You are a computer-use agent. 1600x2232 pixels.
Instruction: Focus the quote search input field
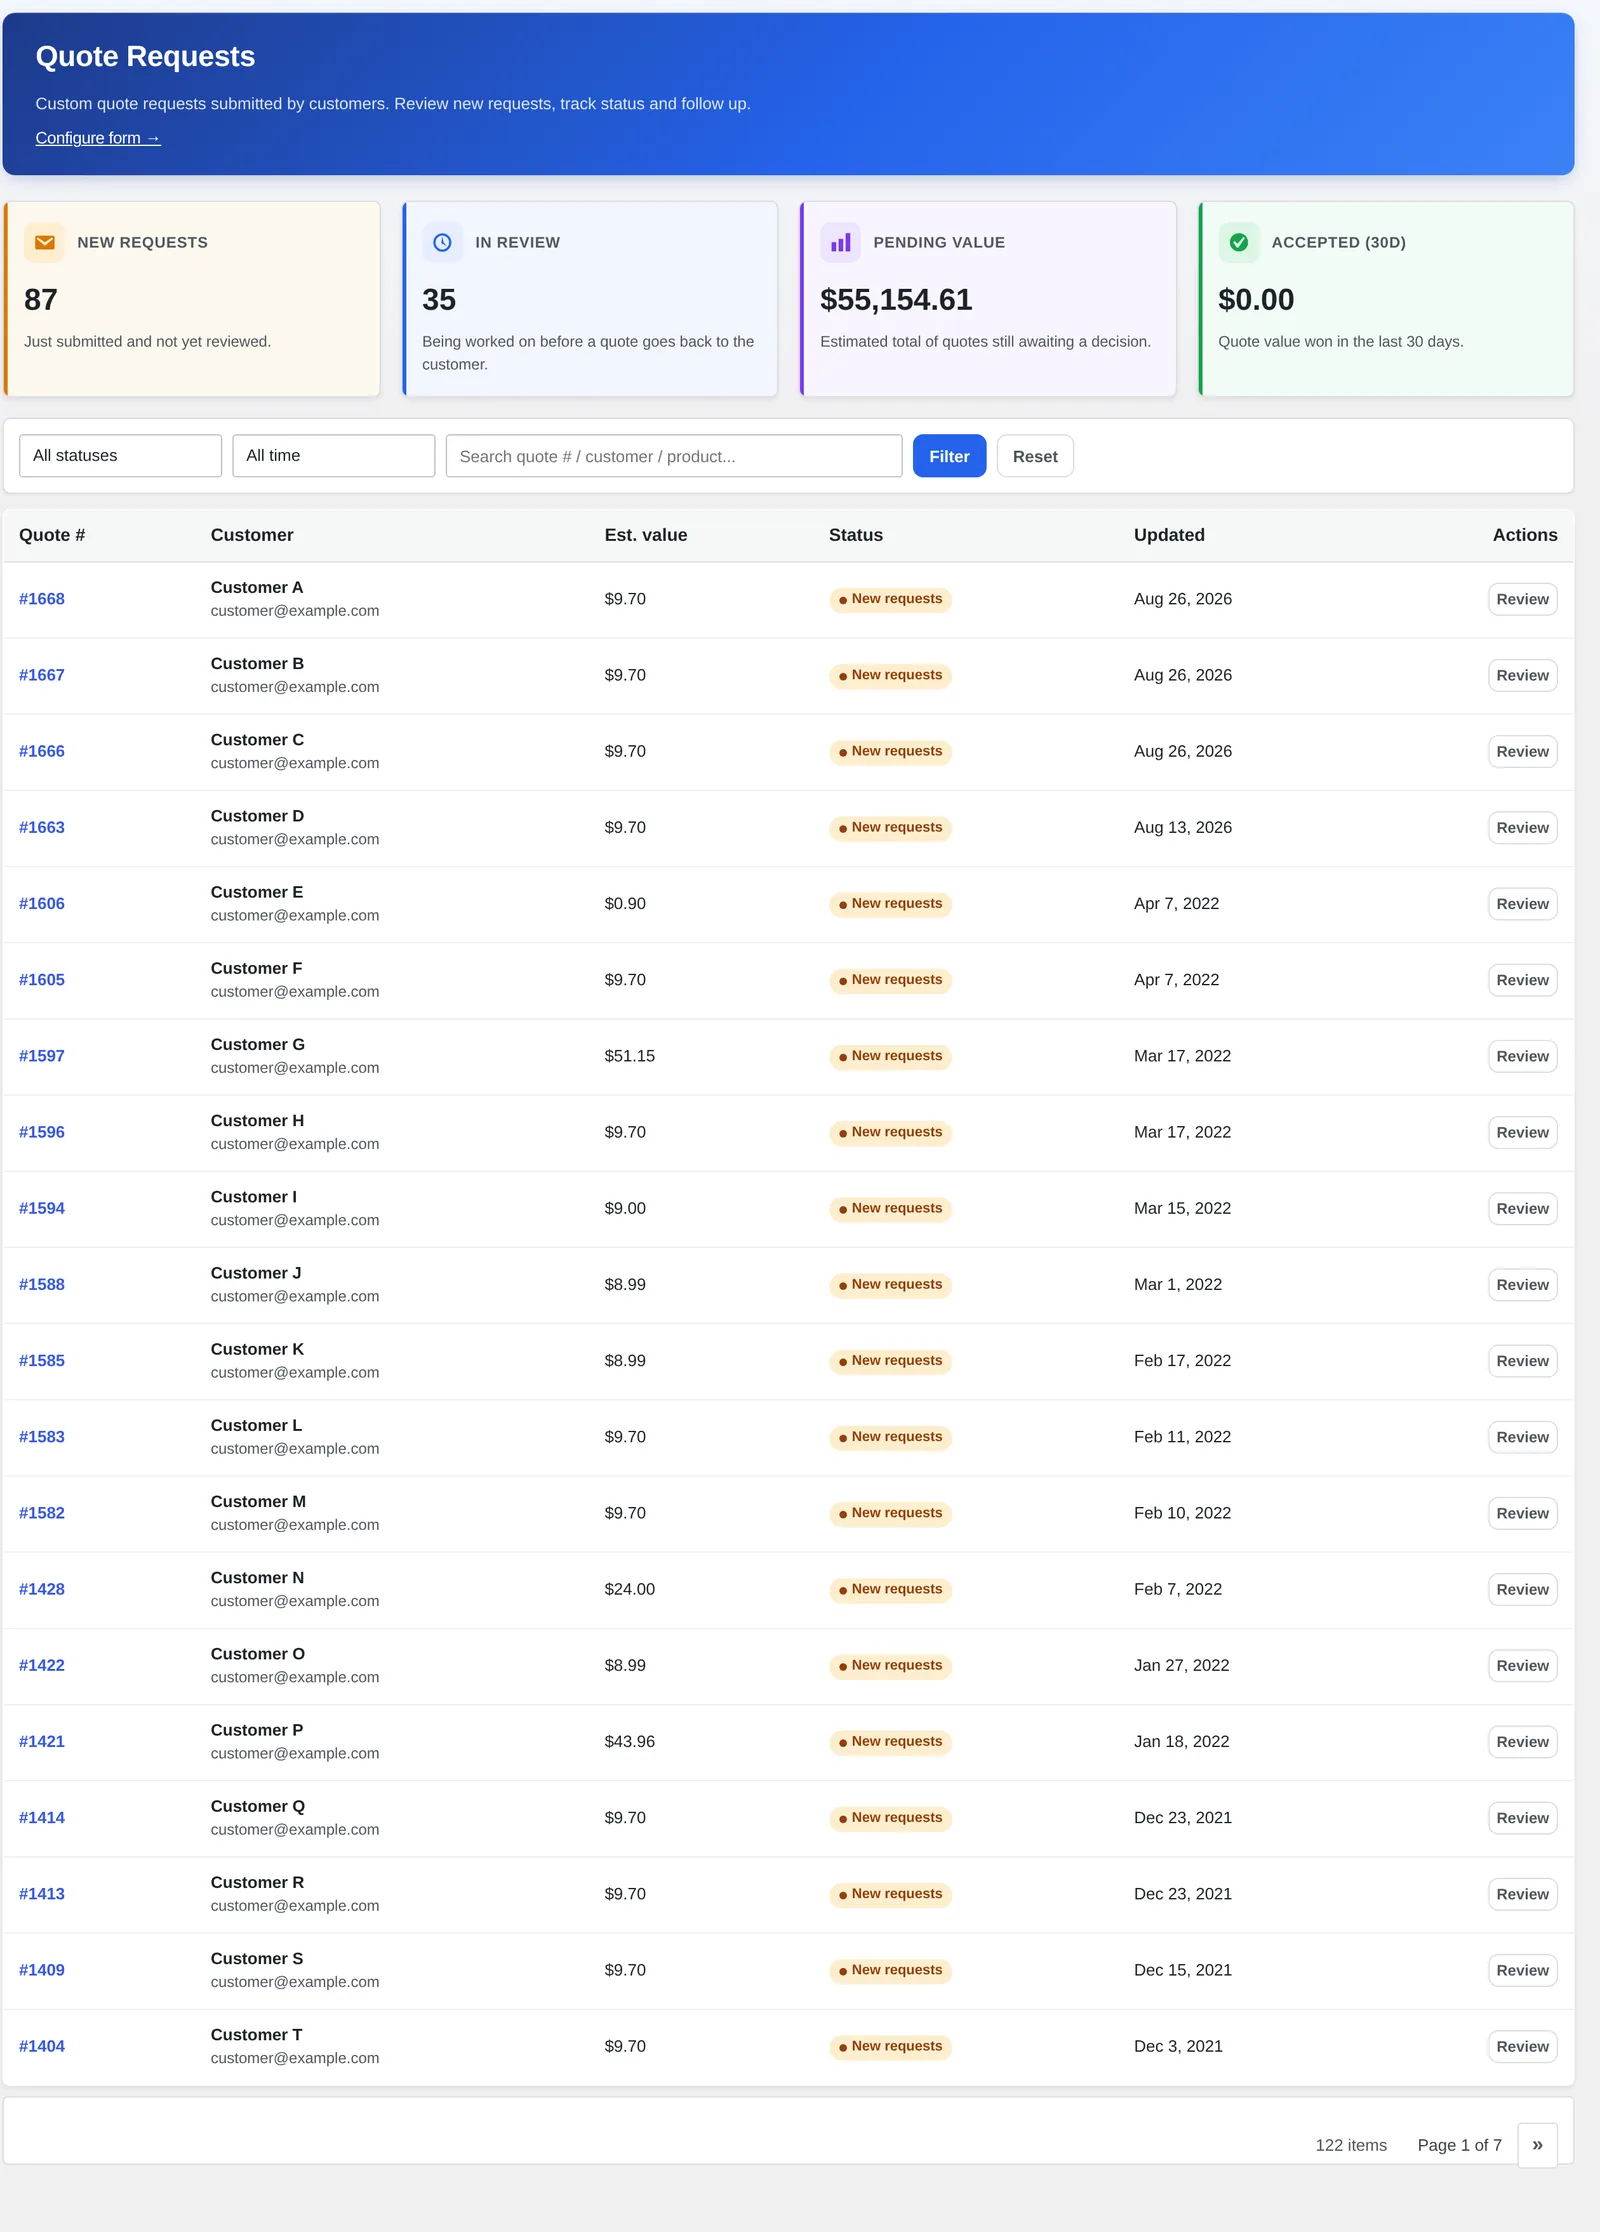click(x=674, y=456)
